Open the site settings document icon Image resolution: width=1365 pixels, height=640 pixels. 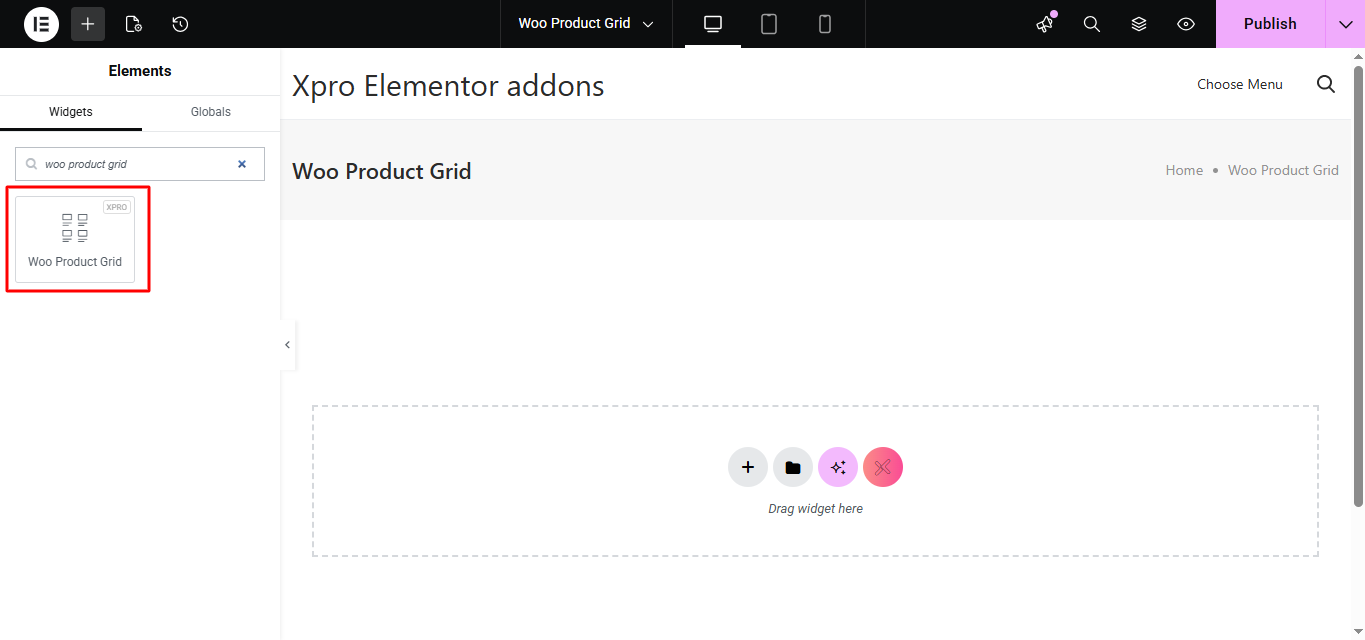tap(134, 24)
